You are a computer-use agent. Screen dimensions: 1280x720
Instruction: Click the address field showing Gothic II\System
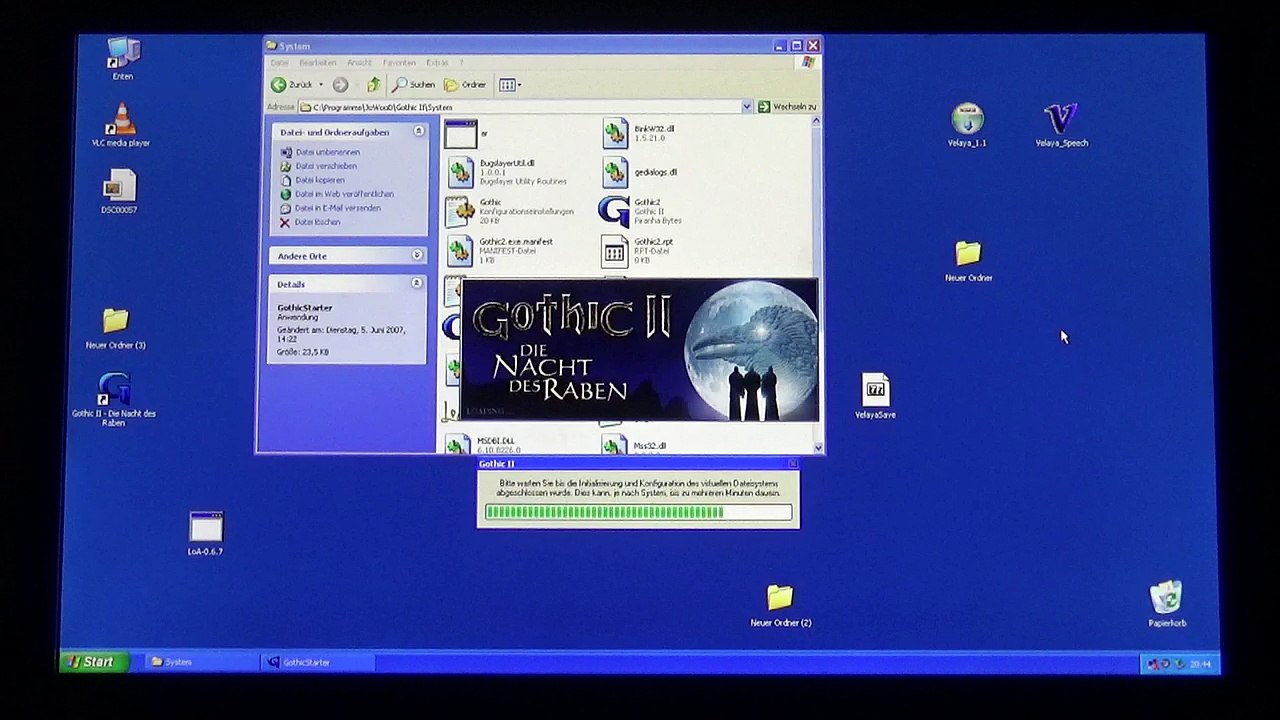coord(520,107)
